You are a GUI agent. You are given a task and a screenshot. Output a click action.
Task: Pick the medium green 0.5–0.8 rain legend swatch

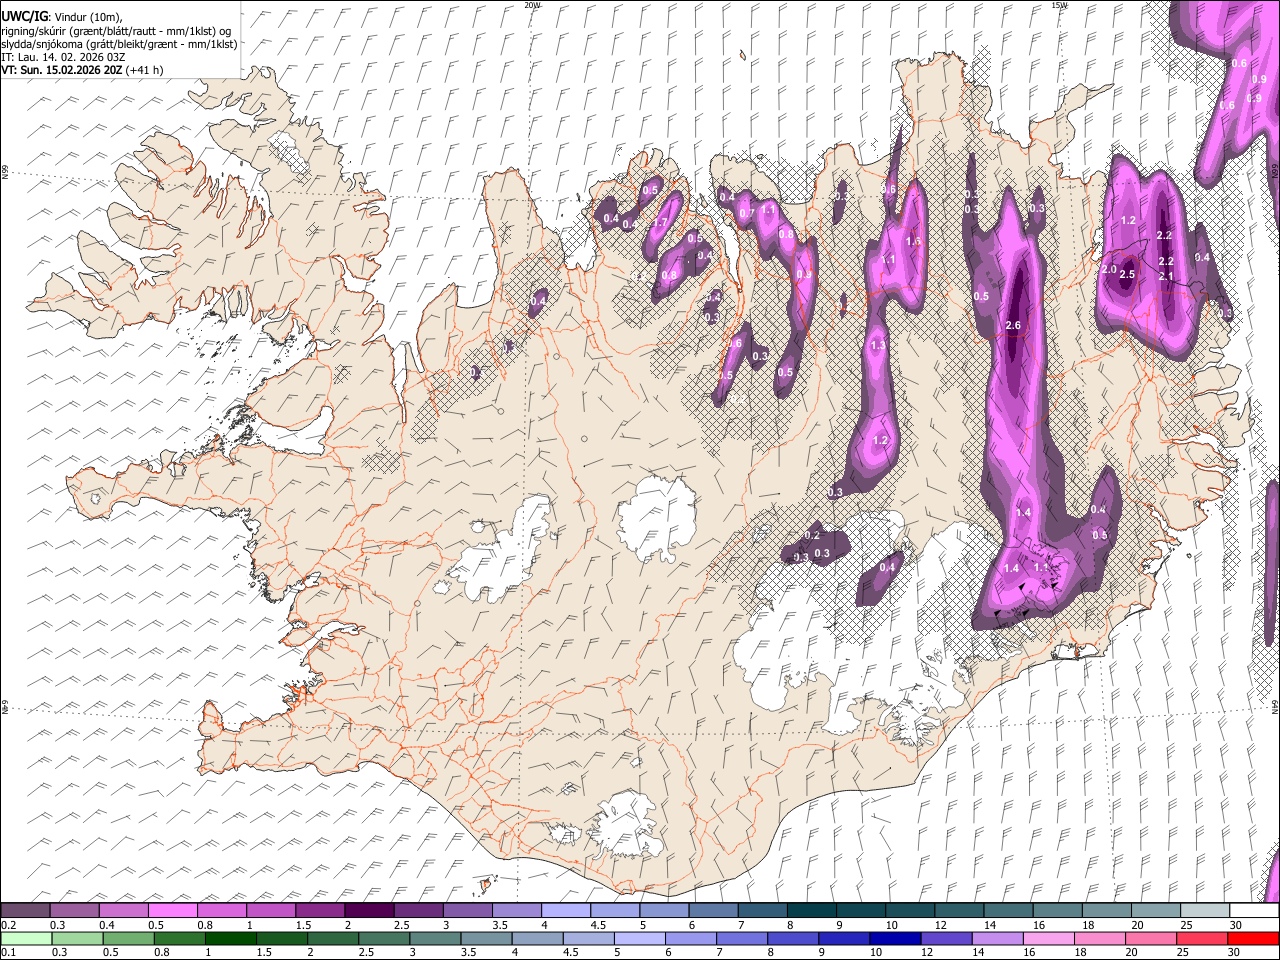point(129,938)
